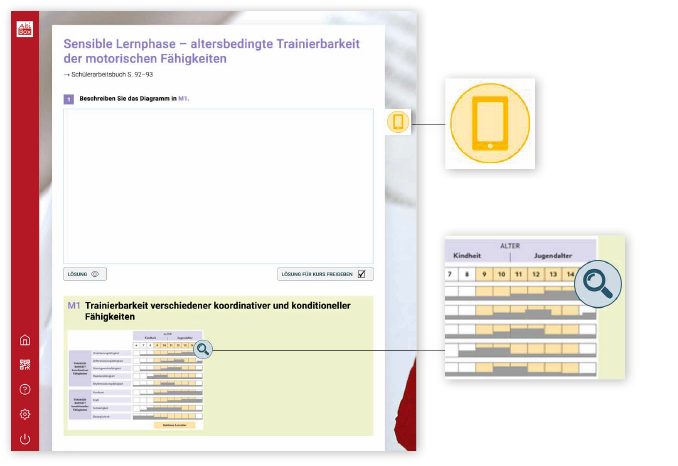This screenshot has height=466, width=678.
Task: Tick the 'Lösung für Kurs freigeben' checkbox
Action: tap(363, 274)
